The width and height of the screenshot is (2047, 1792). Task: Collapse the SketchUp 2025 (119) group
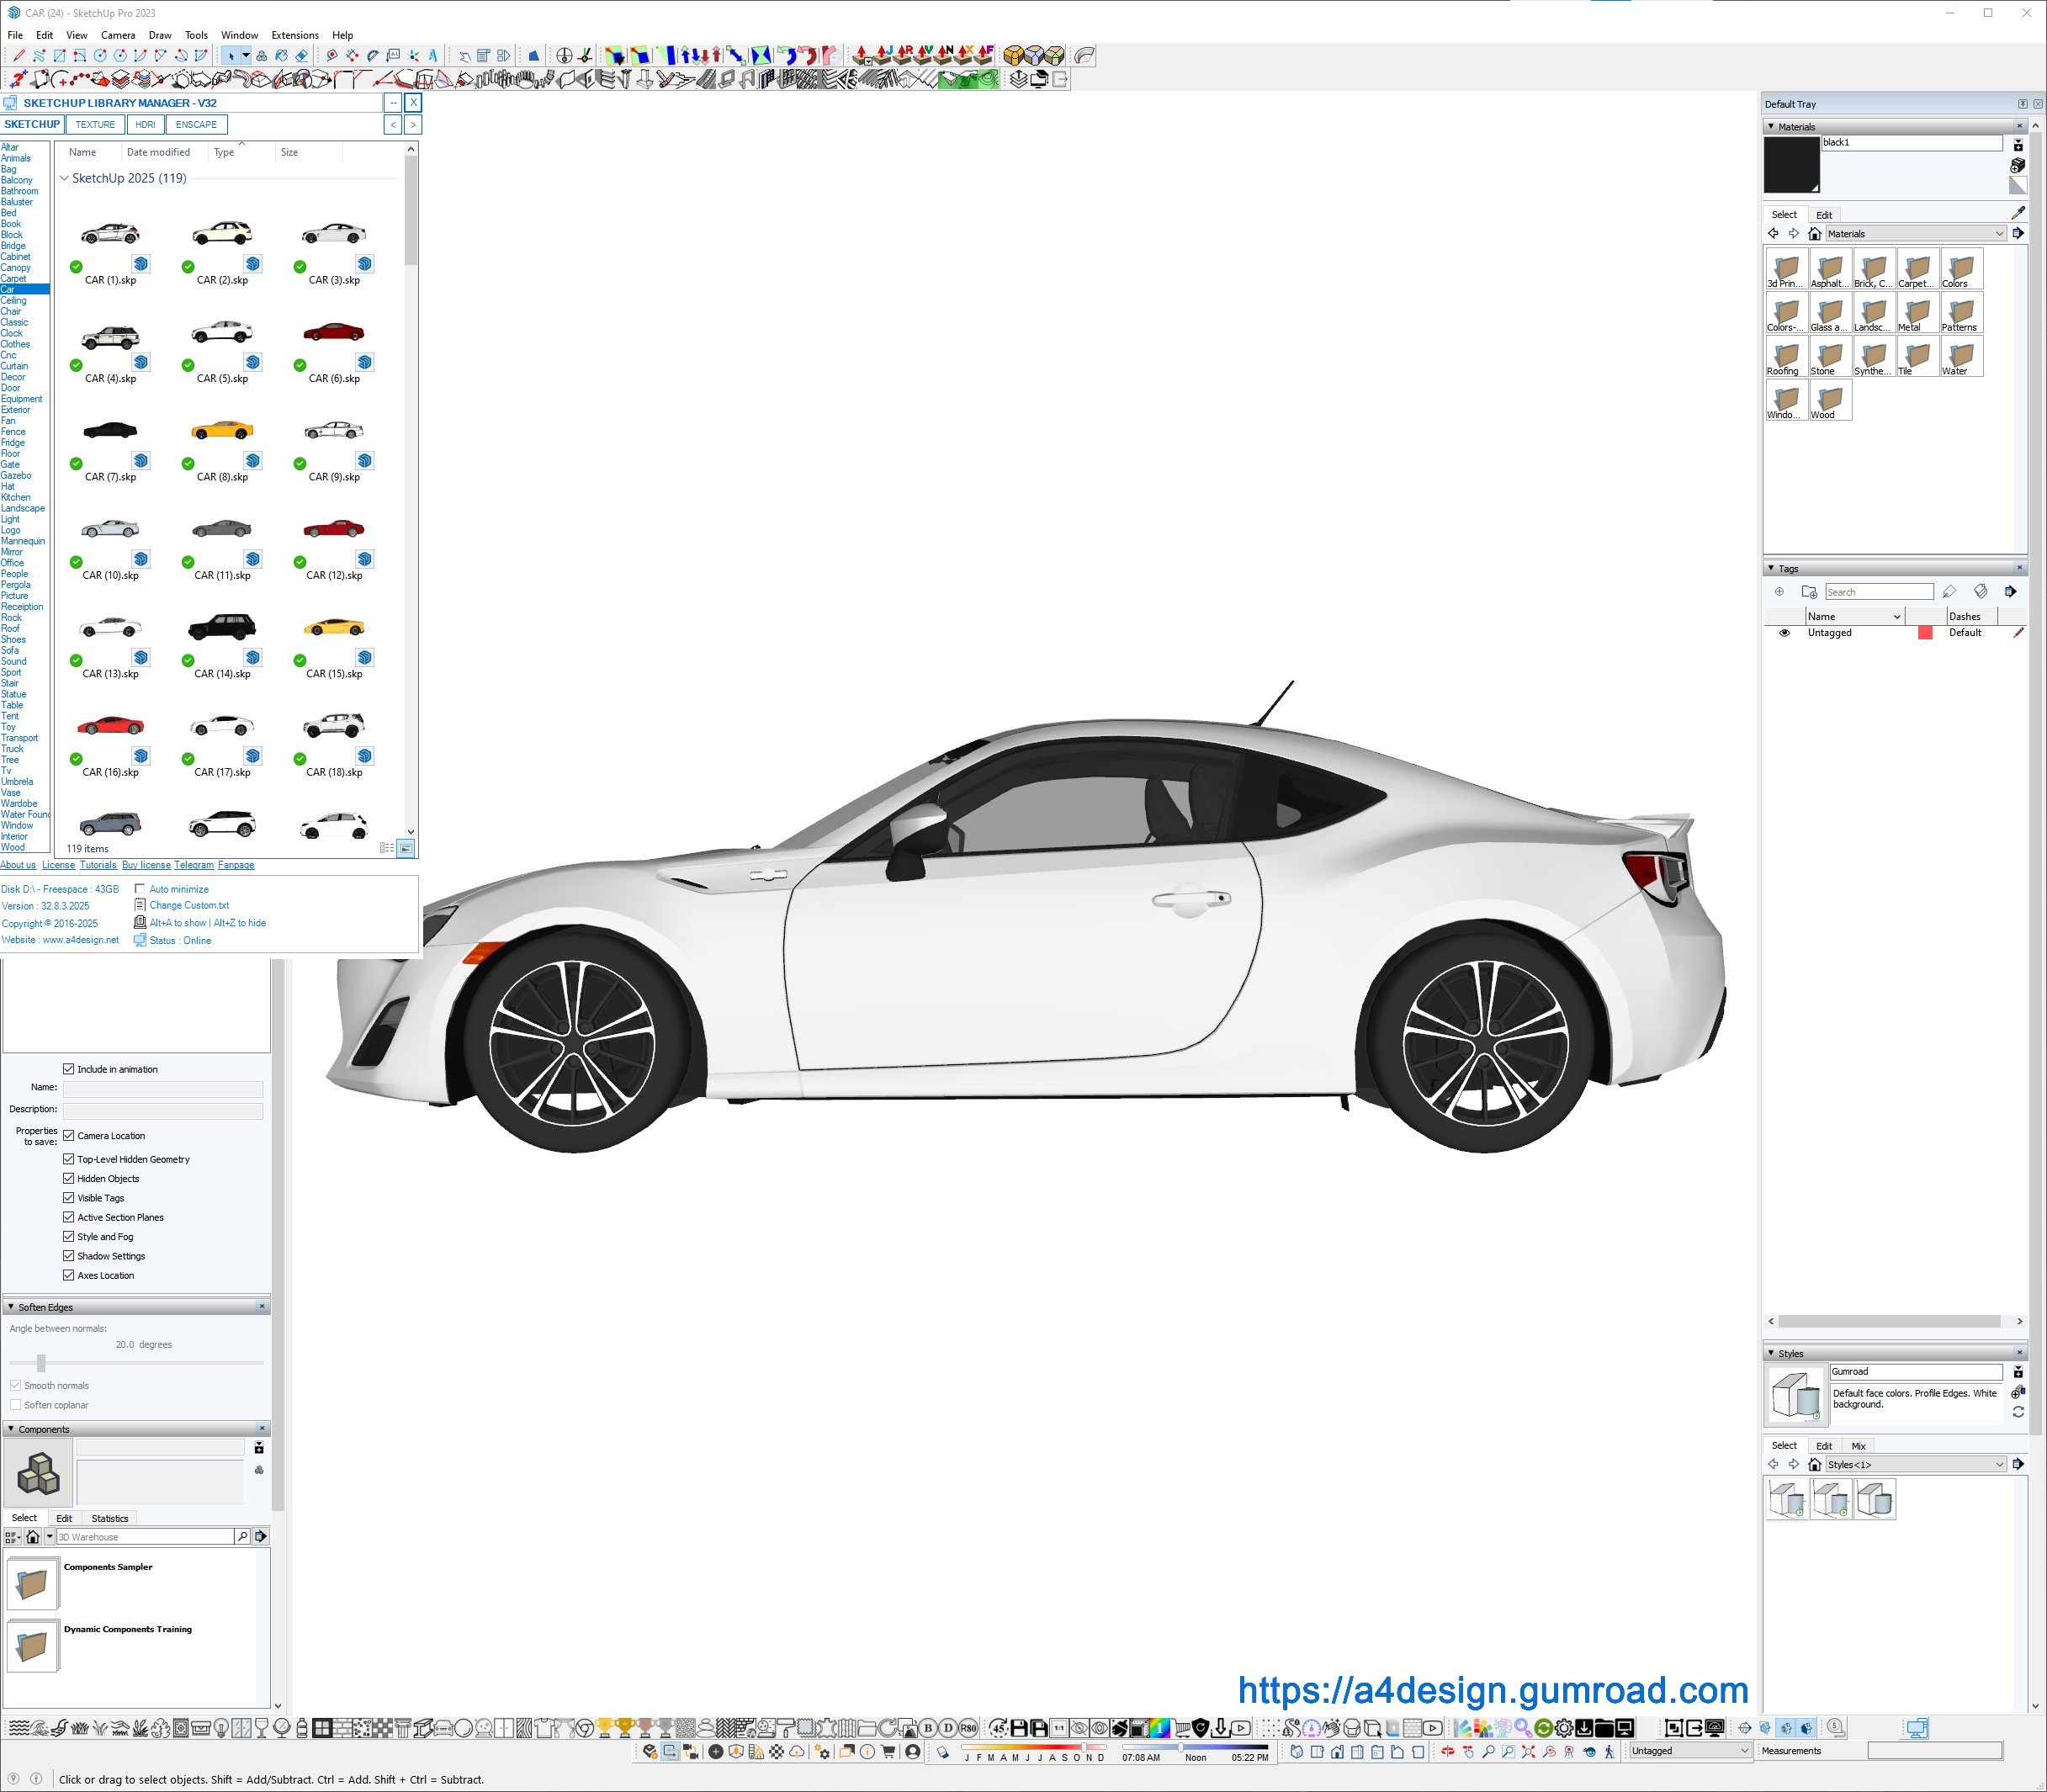(64, 178)
